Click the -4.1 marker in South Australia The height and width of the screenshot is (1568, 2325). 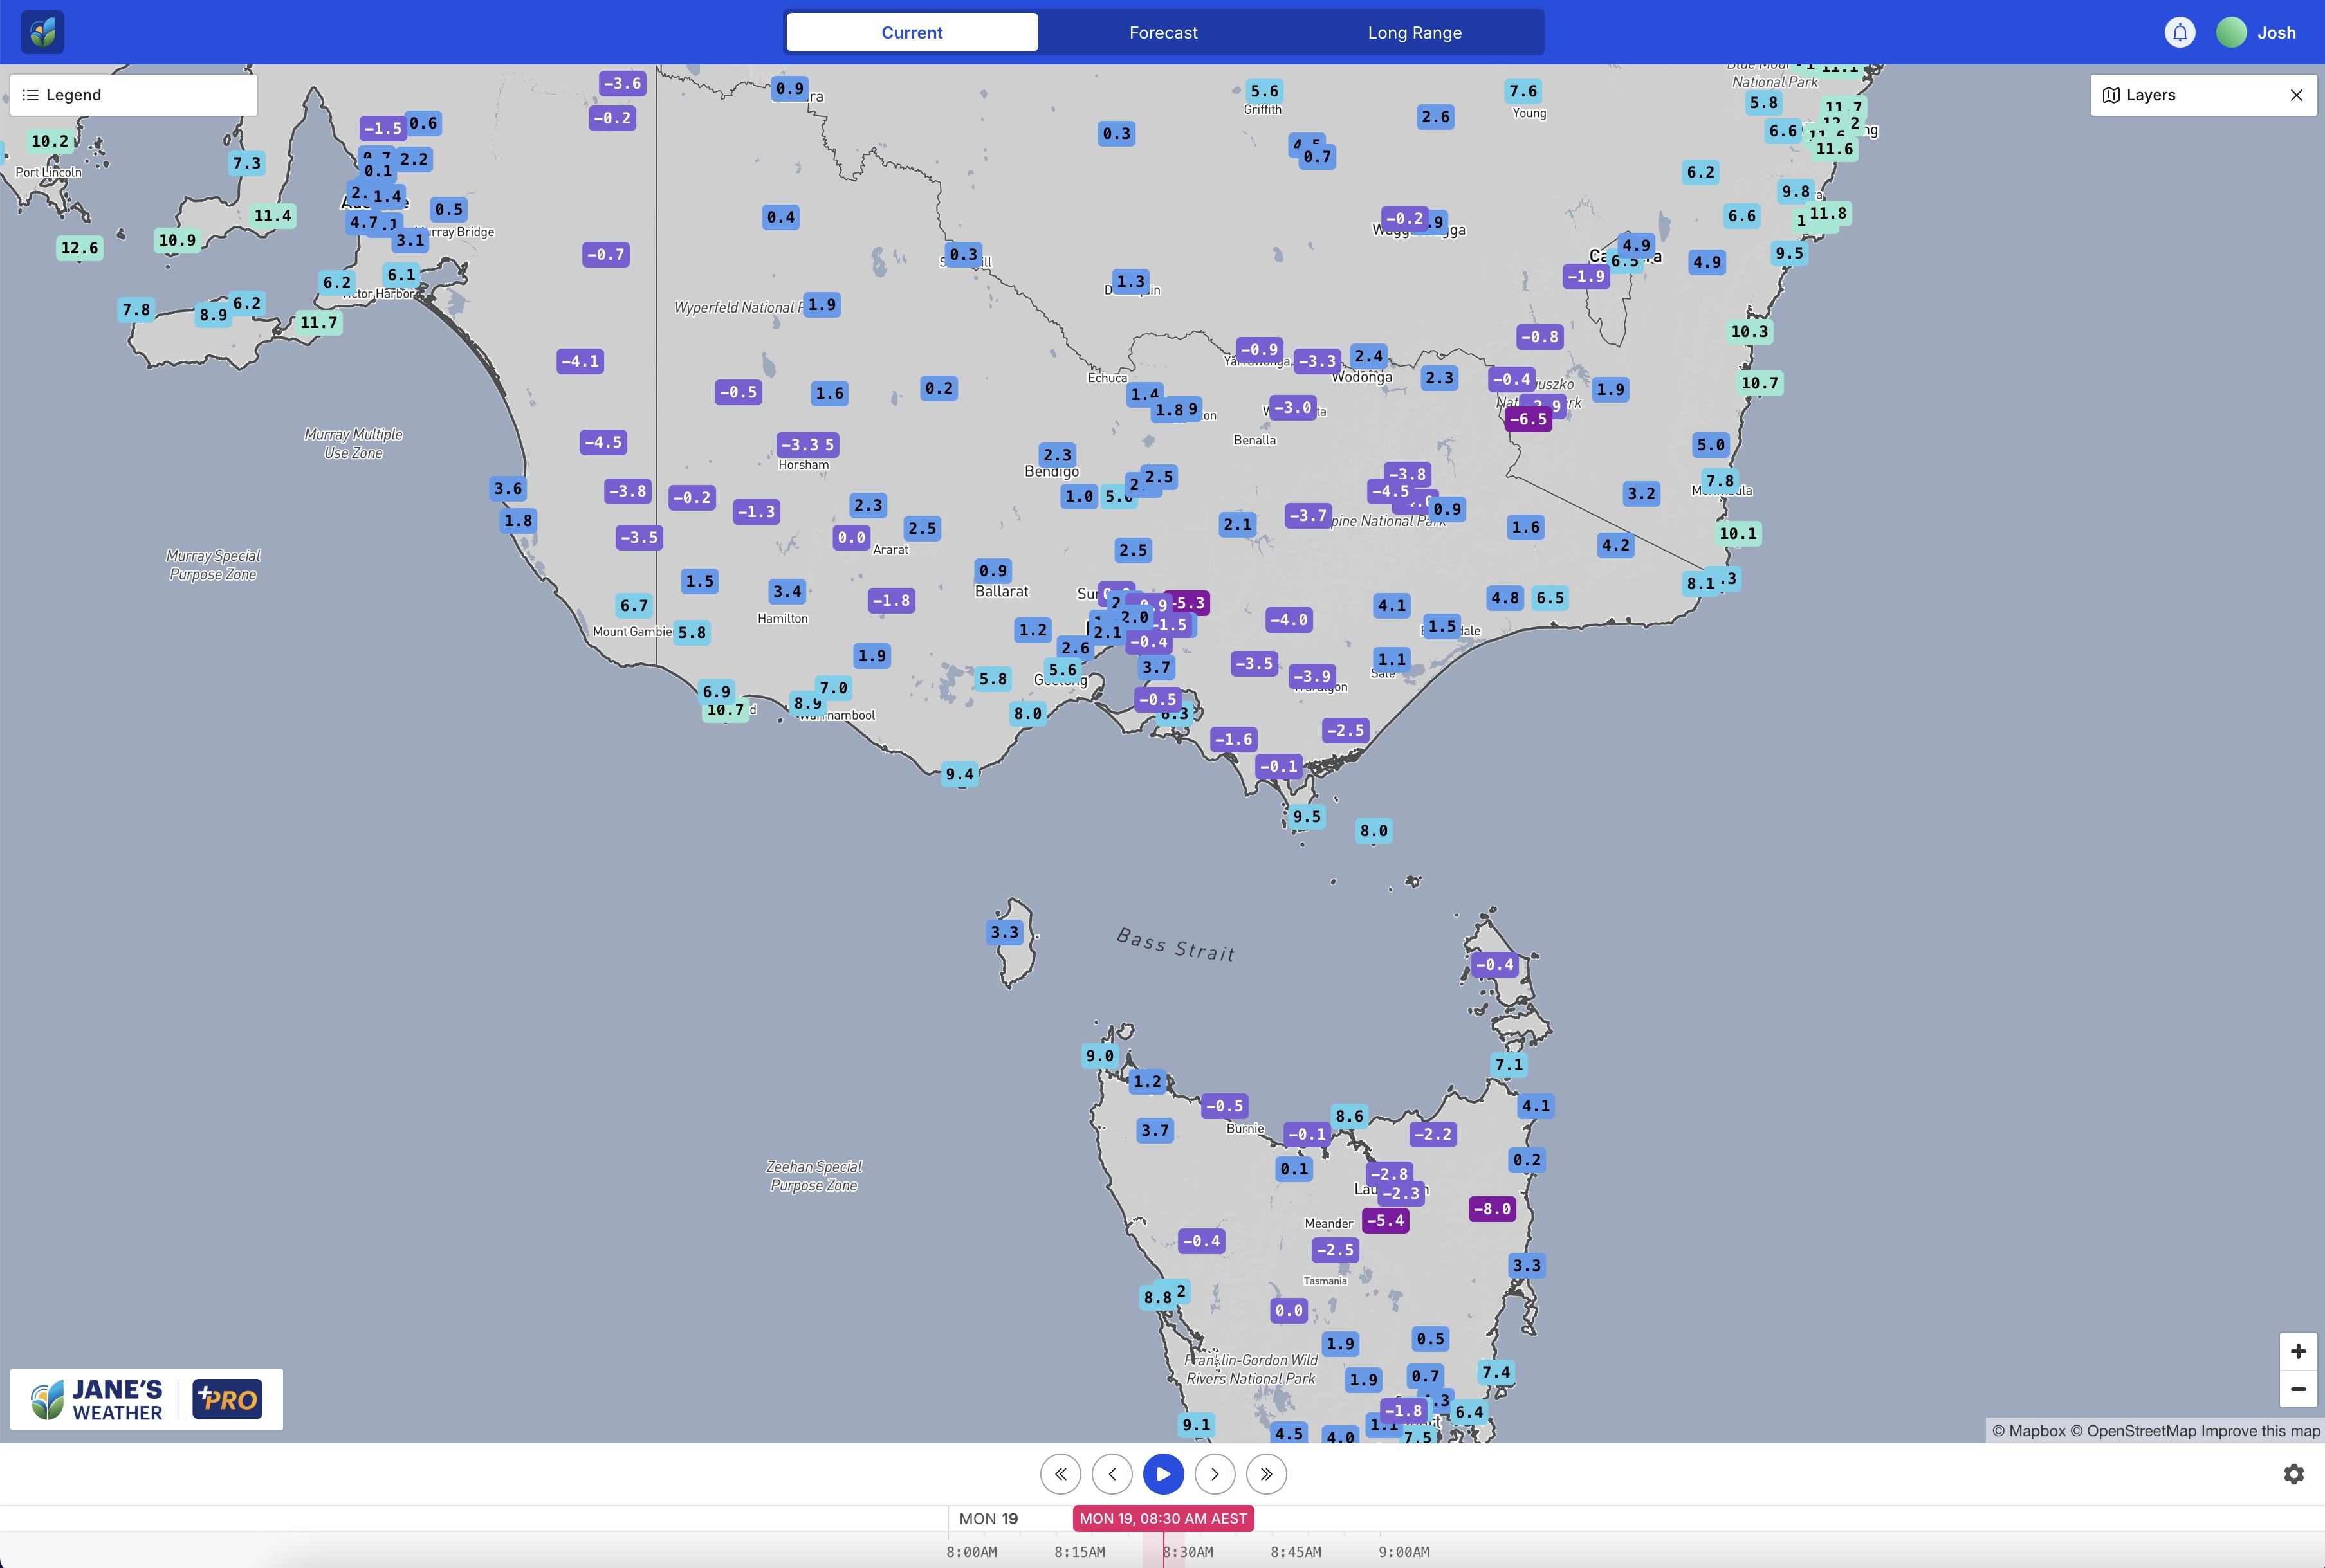tap(580, 361)
